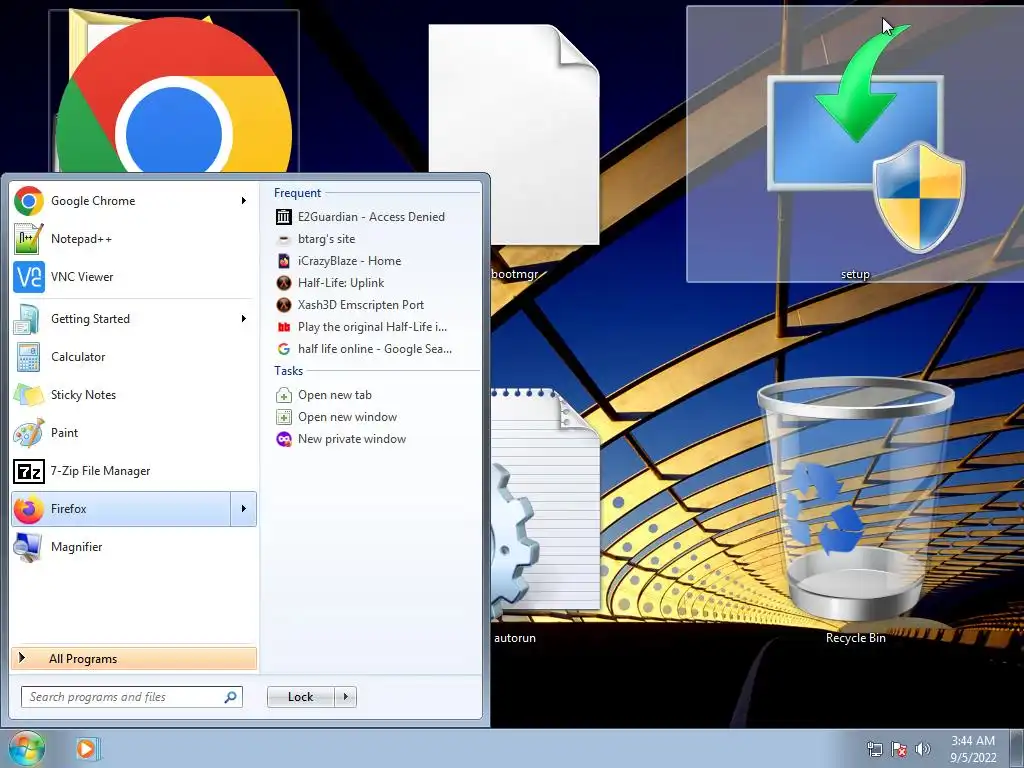Click the Start orb button
Screen dimensions: 1024x768
[27, 748]
